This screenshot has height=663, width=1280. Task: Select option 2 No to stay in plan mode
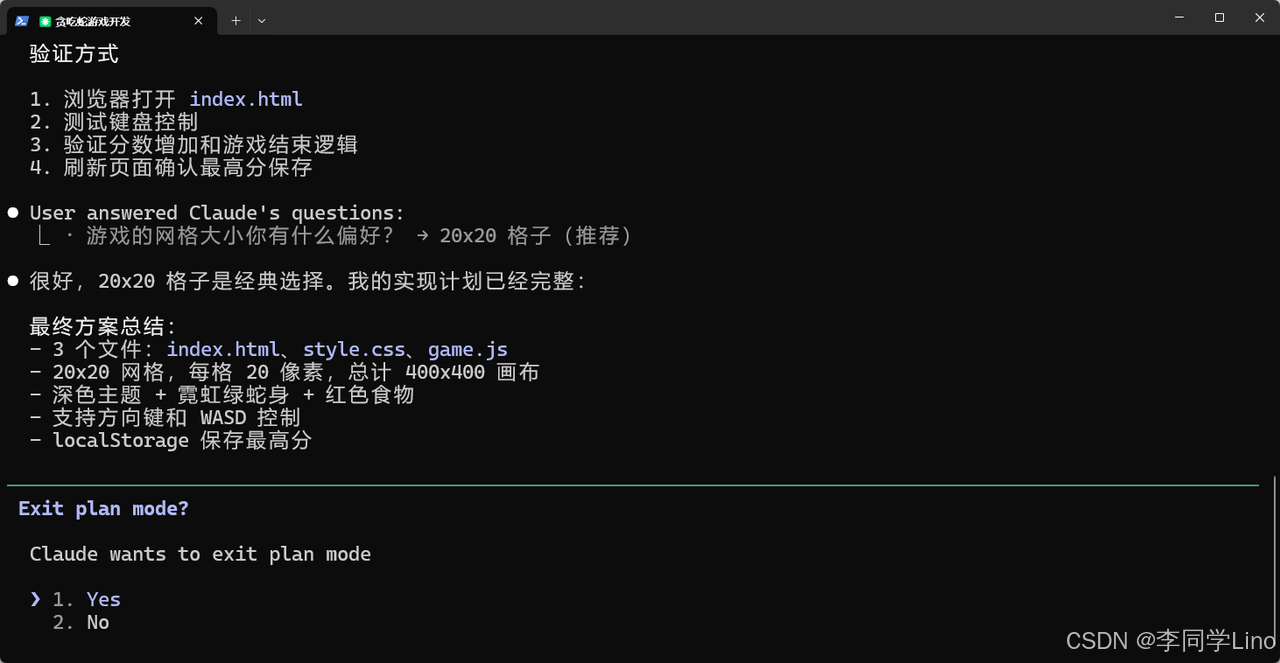point(80,621)
